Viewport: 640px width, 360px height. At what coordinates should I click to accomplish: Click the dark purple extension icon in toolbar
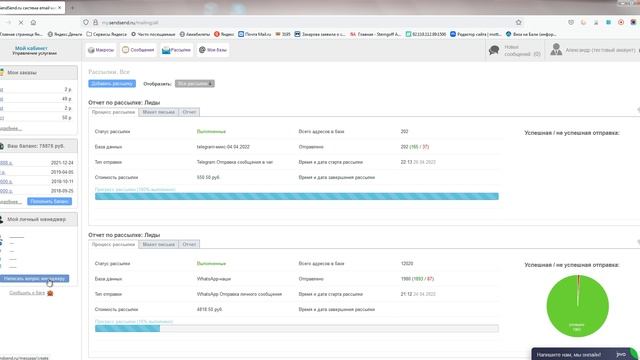tap(633, 22)
